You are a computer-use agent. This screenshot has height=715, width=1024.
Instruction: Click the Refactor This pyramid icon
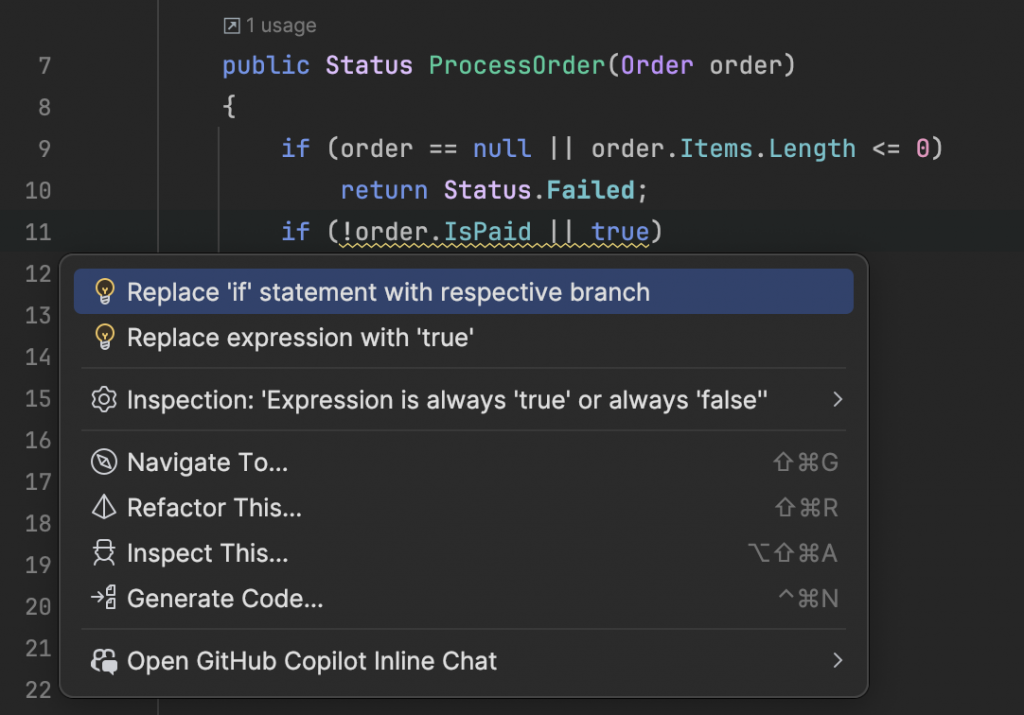(104, 508)
